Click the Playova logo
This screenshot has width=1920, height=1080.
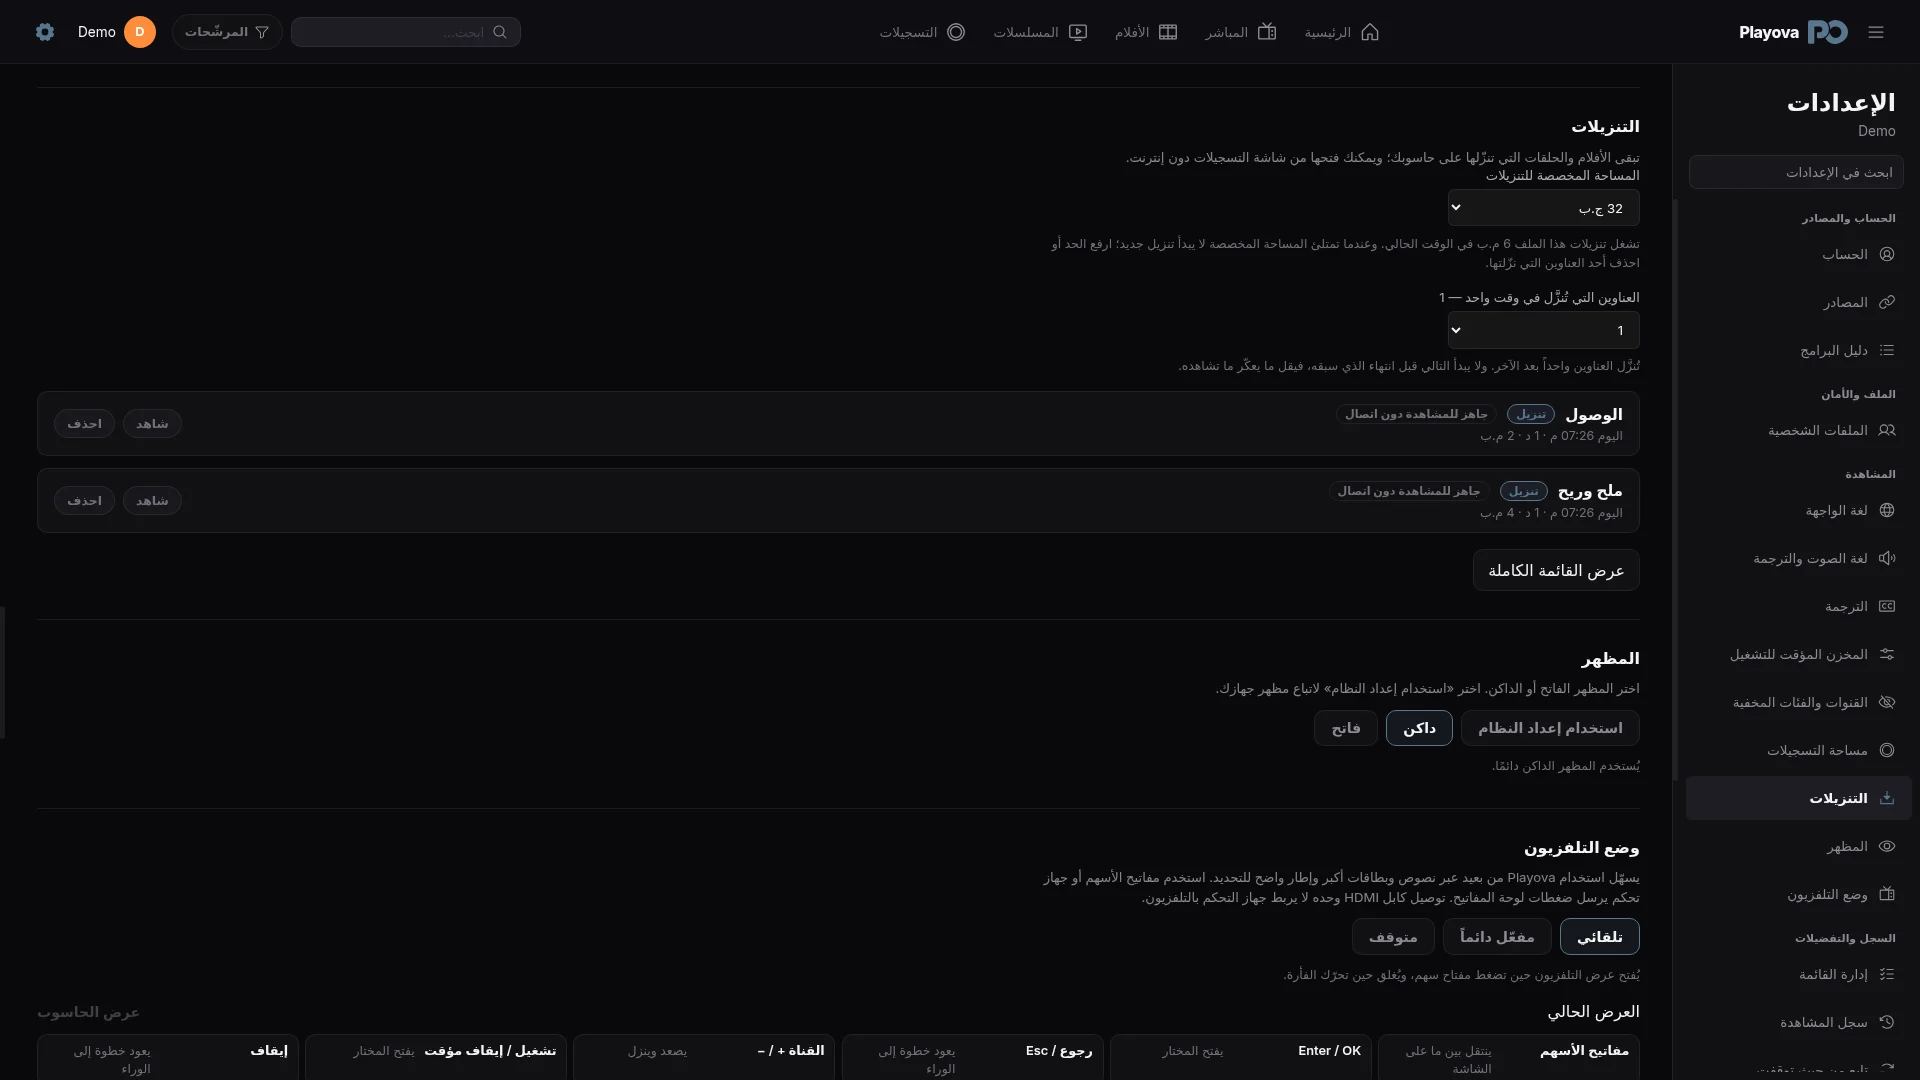click(1793, 32)
